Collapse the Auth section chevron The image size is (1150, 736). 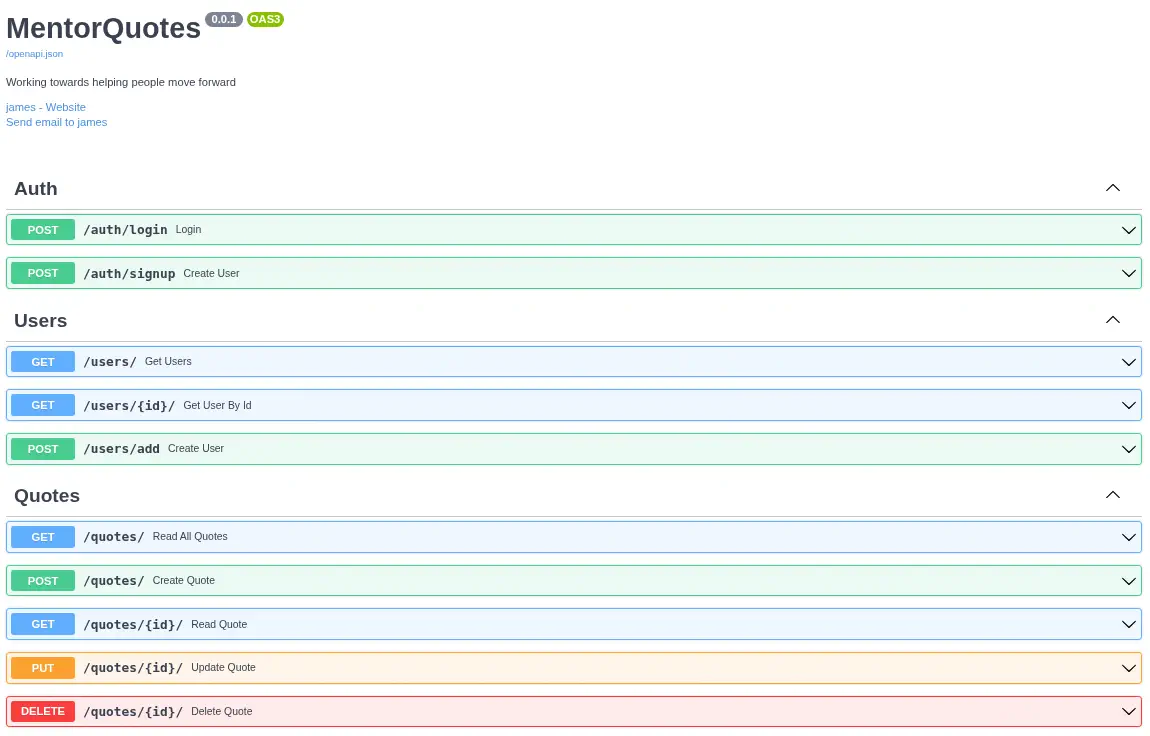1112,188
